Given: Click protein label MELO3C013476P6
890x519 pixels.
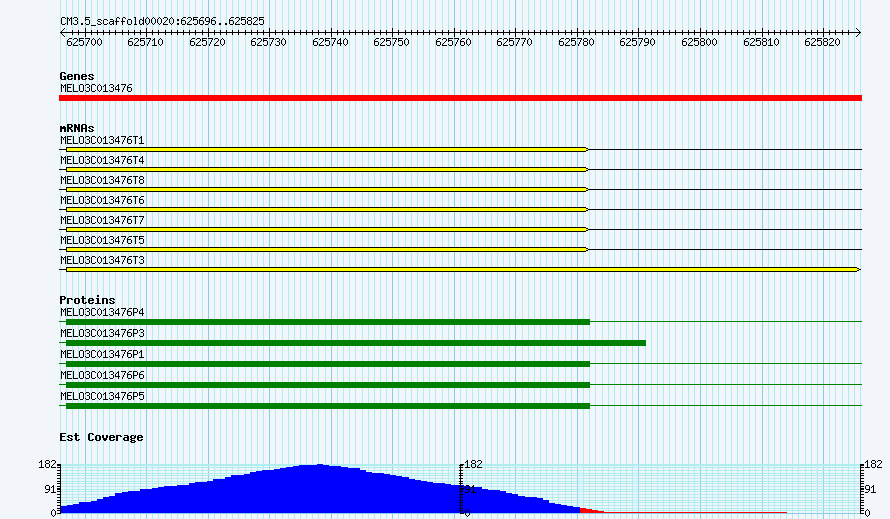Looking at the screenshot, I should coord(102,375).
